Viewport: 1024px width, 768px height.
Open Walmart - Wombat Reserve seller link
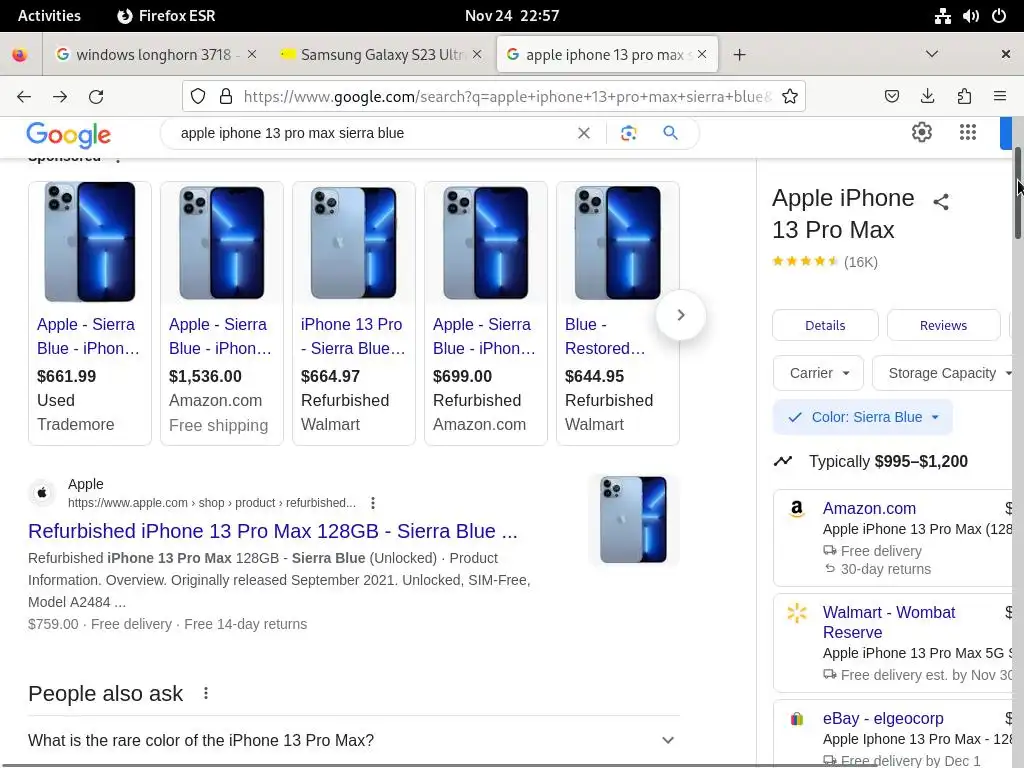889,622
